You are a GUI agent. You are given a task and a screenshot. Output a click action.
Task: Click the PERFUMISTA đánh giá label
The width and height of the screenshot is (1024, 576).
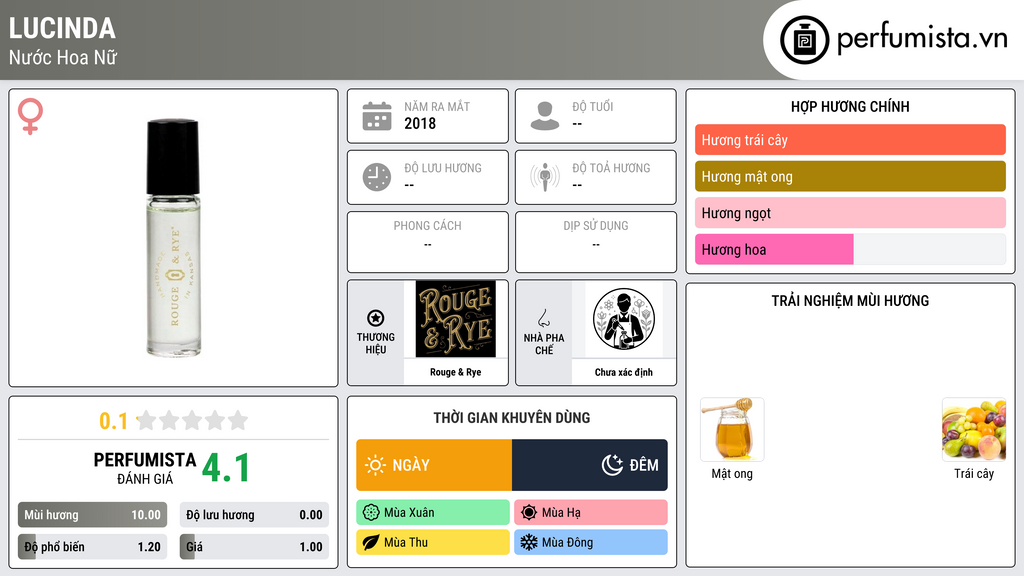pyautogui.click(x=145, y=468)
